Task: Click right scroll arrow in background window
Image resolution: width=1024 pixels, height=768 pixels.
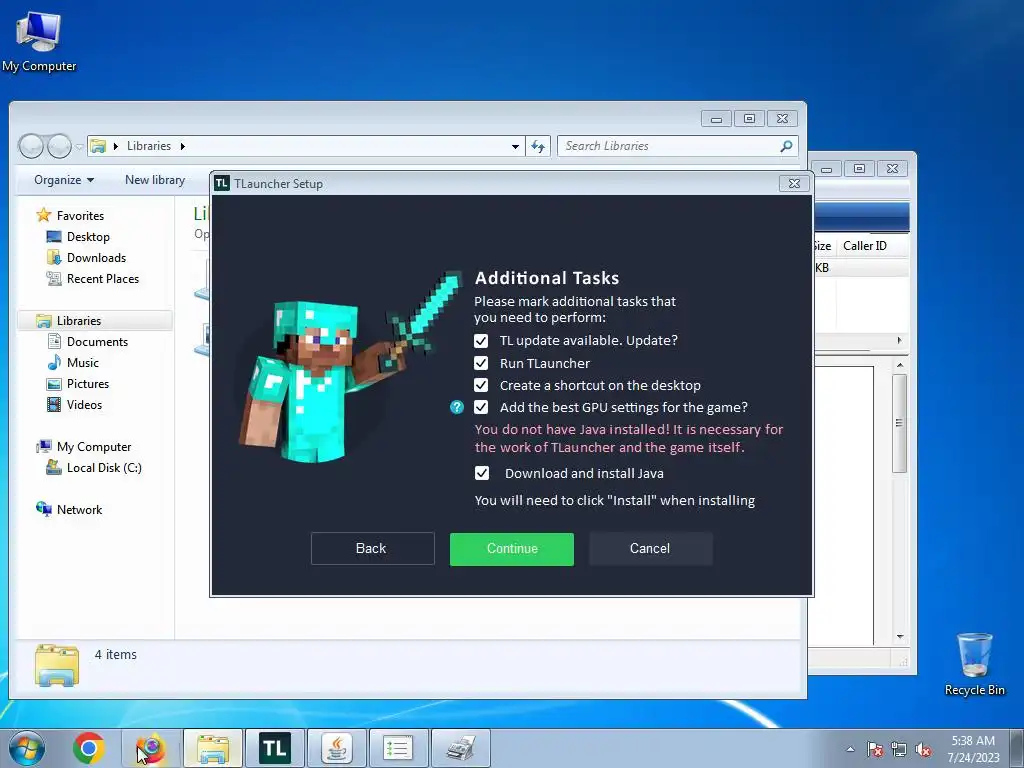Action: [x=899, y=340]
